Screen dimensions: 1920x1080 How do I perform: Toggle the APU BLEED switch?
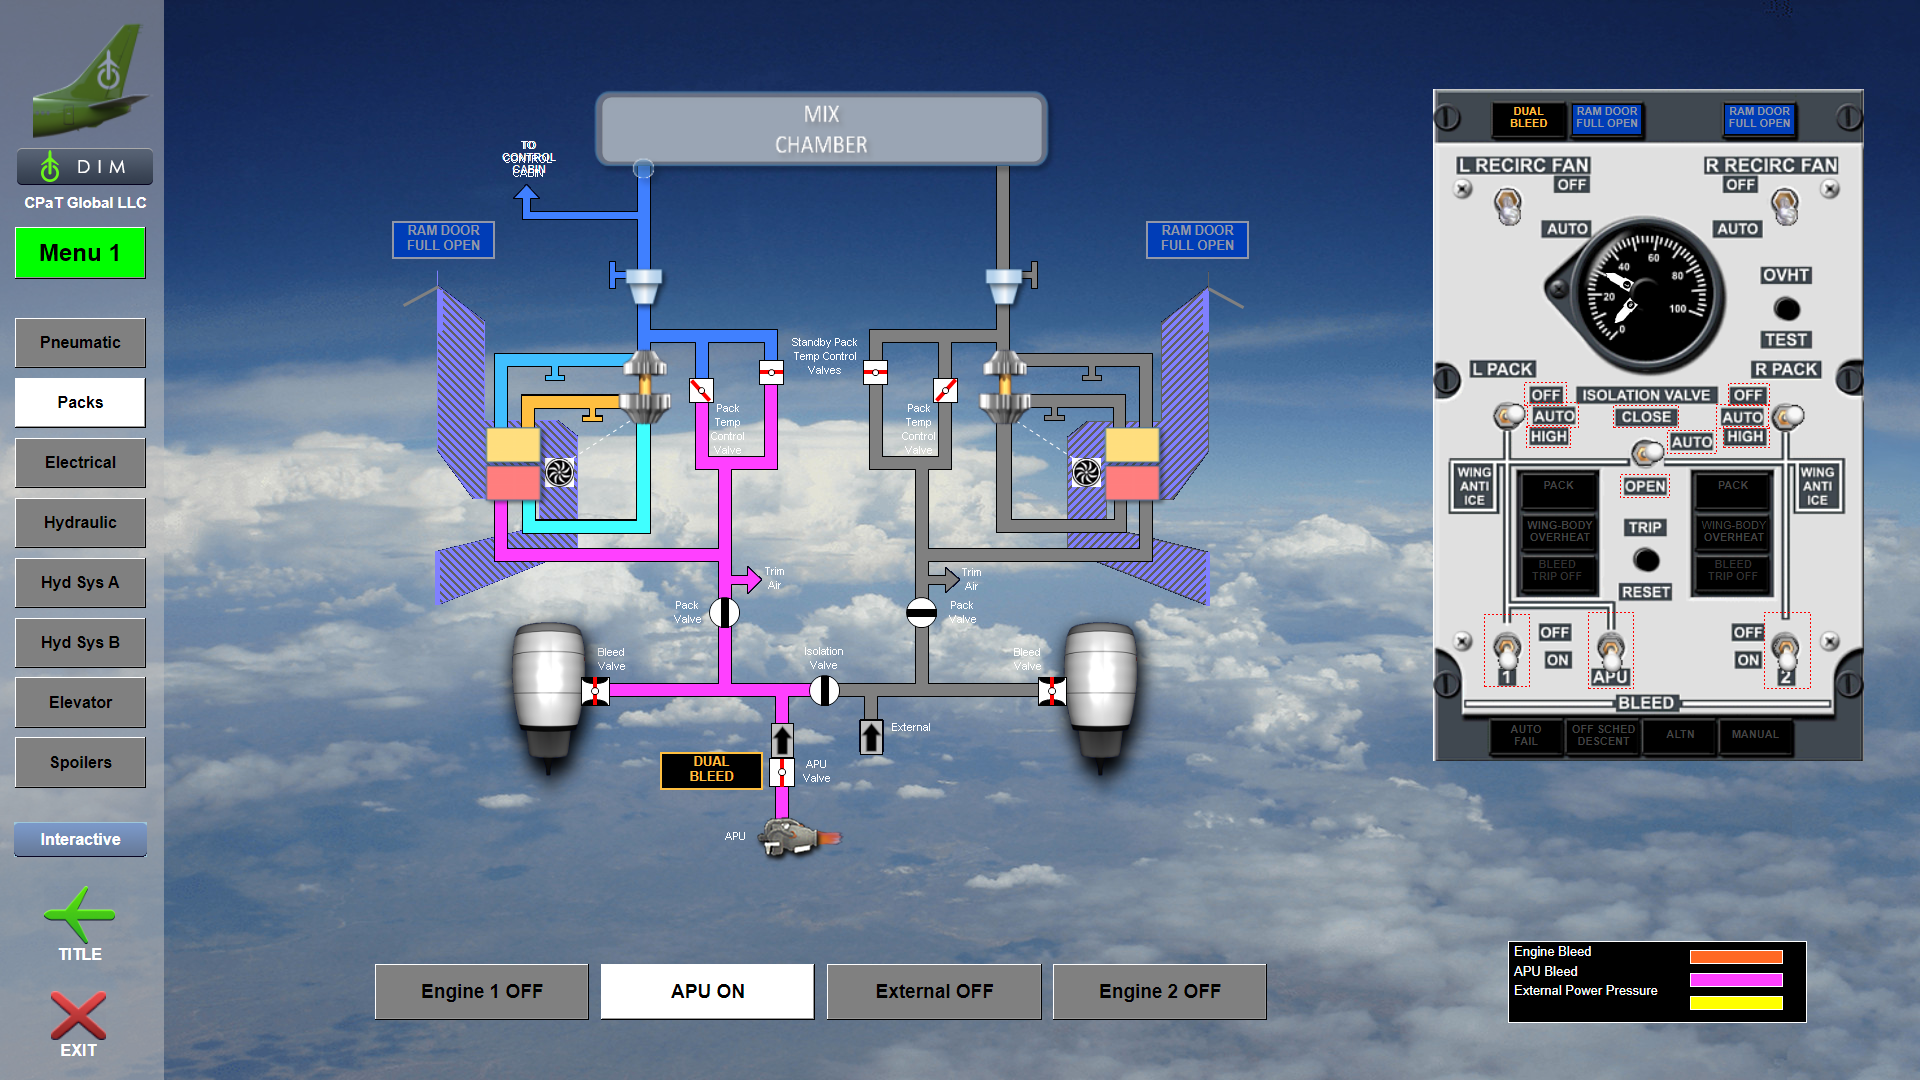(x=1610, y=650)
